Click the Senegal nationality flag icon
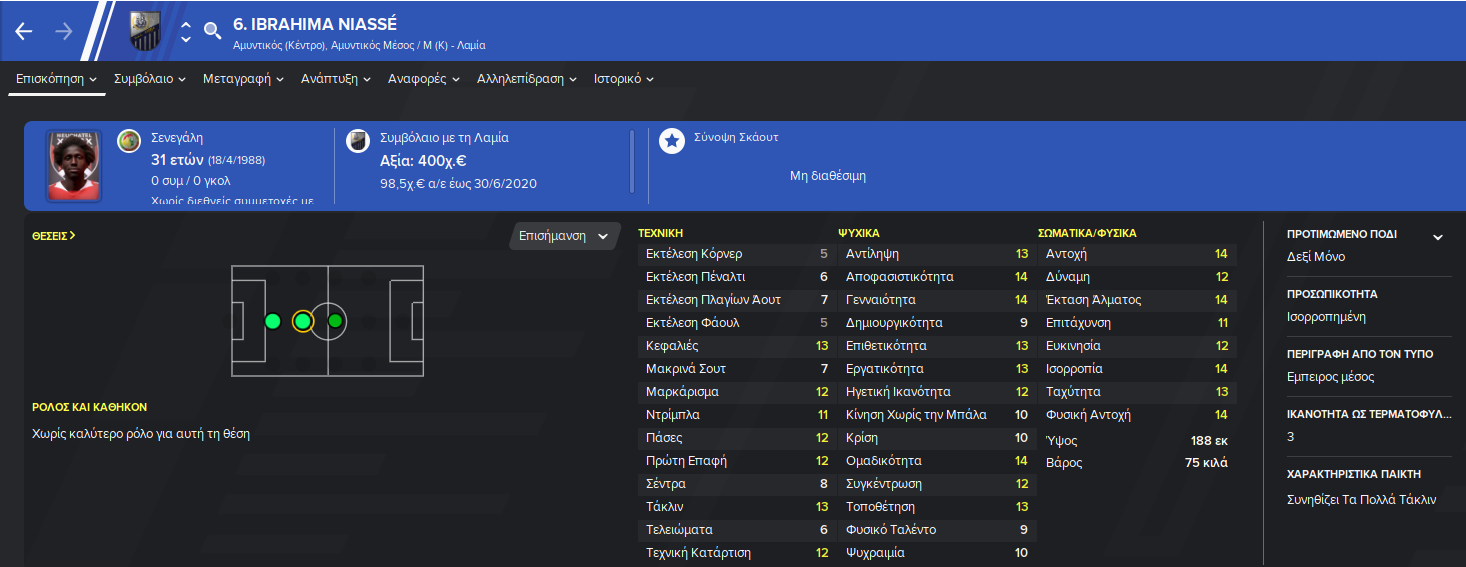Image resolution: width=1466 pixels, height=567 pixels. click(129, 141)
